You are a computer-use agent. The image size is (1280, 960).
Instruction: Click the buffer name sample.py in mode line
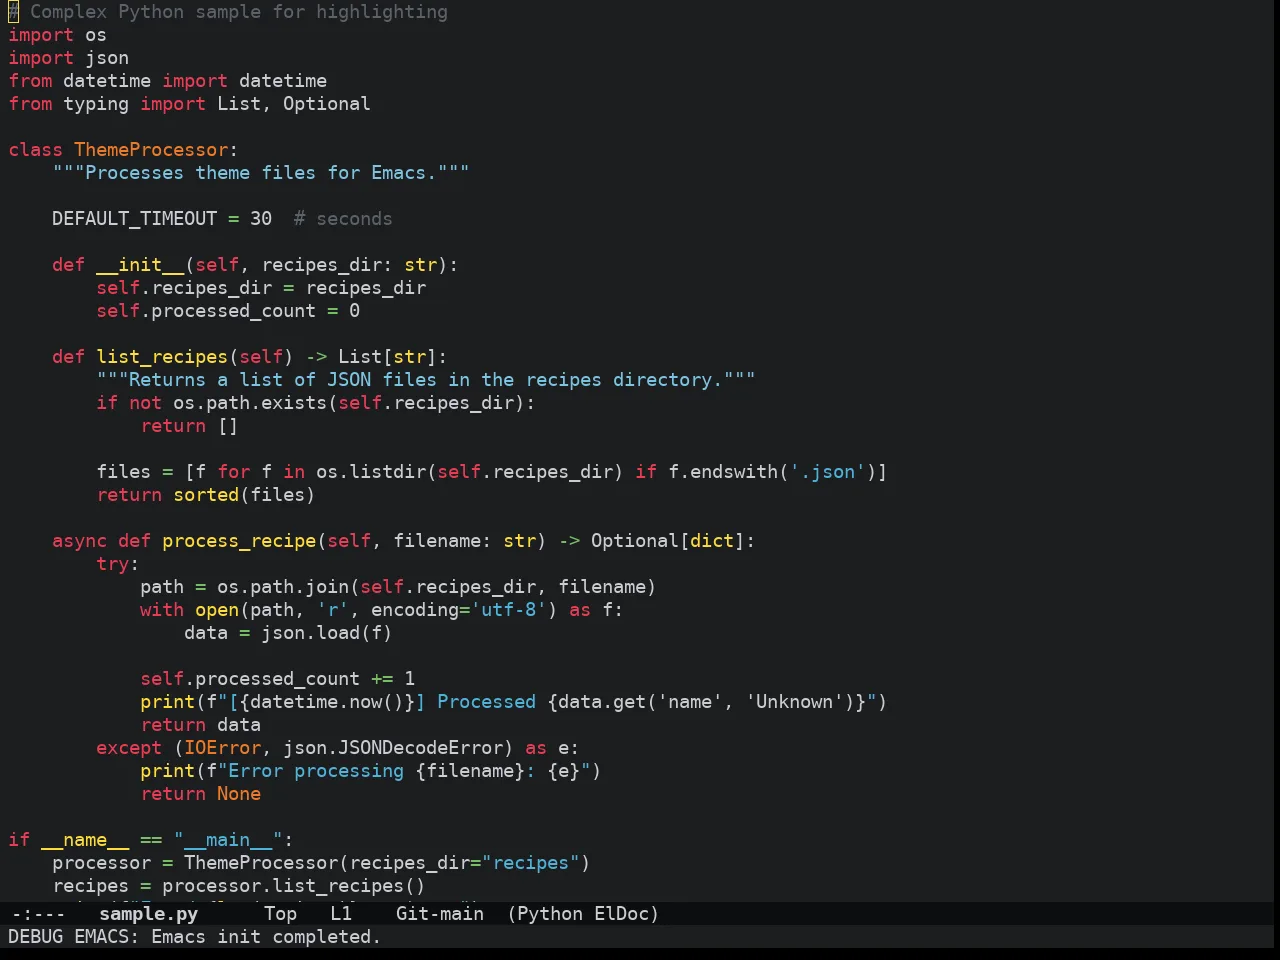coord(148,914)
